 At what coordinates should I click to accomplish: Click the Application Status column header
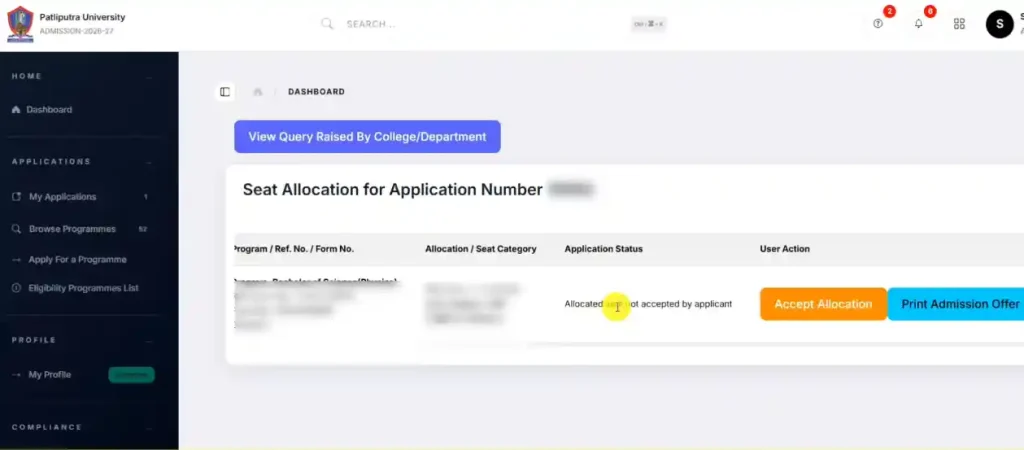[603, 249]
